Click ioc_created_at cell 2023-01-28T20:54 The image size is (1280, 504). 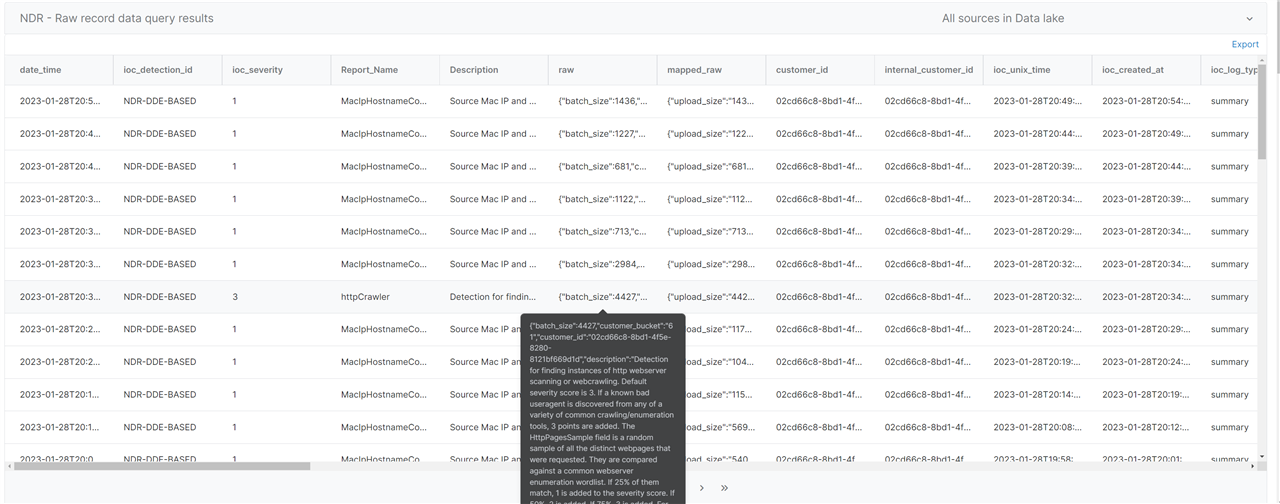1146,101
